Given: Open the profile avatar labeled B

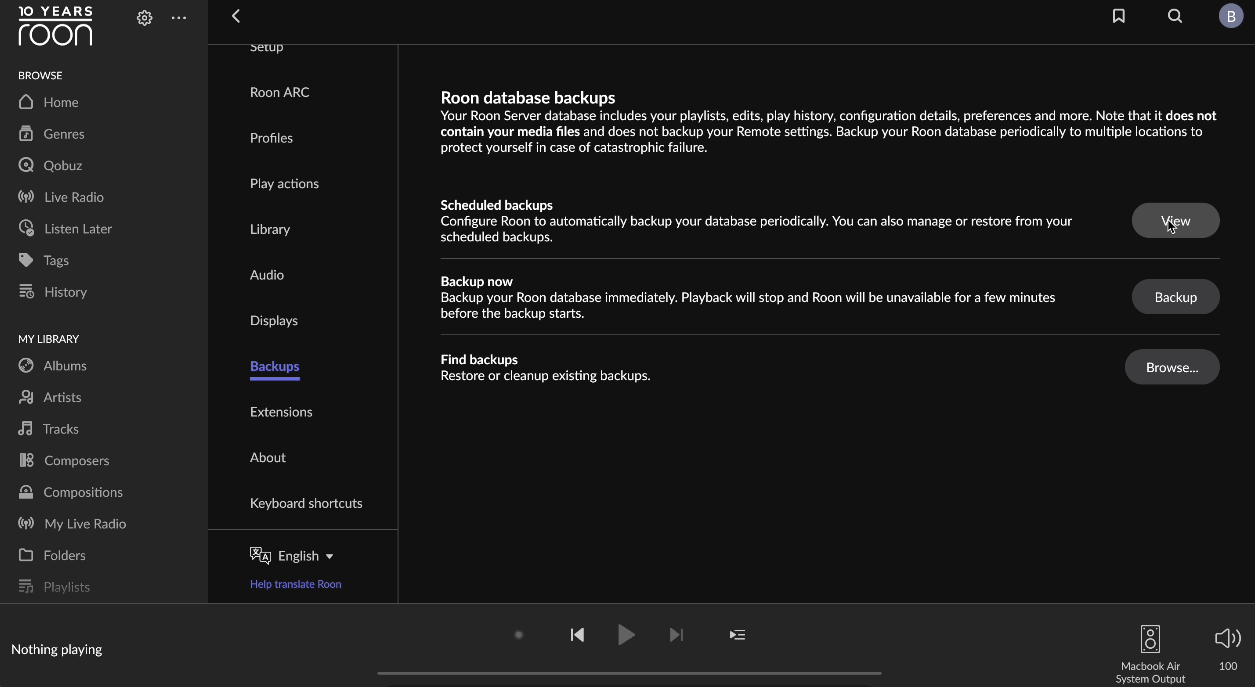Looking at the screenshot, I should tap(1231, 16).
